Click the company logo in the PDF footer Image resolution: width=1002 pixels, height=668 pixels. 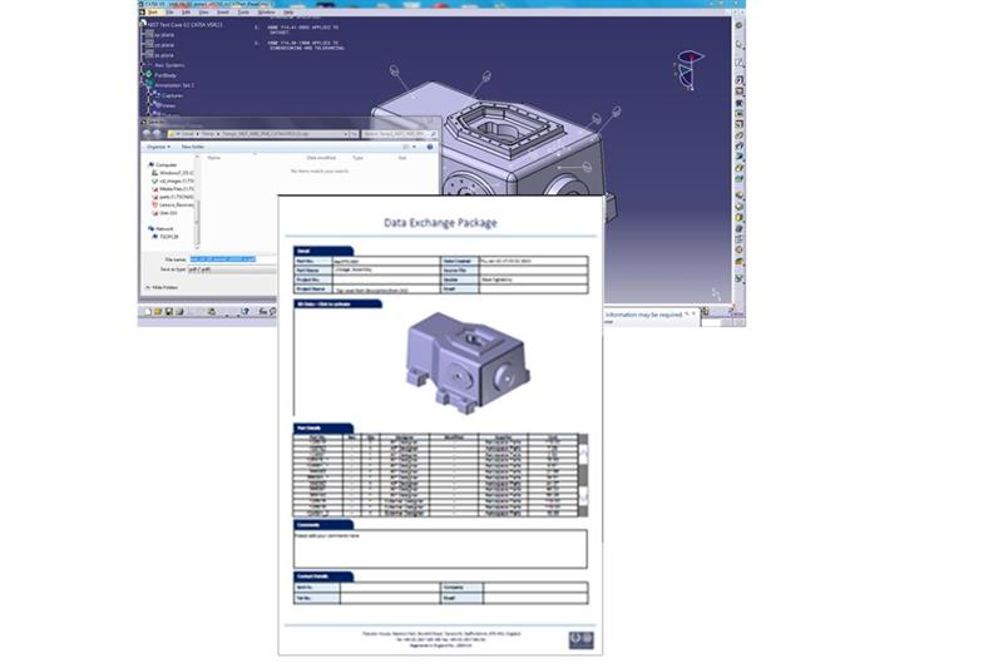(x=581, y=640)
